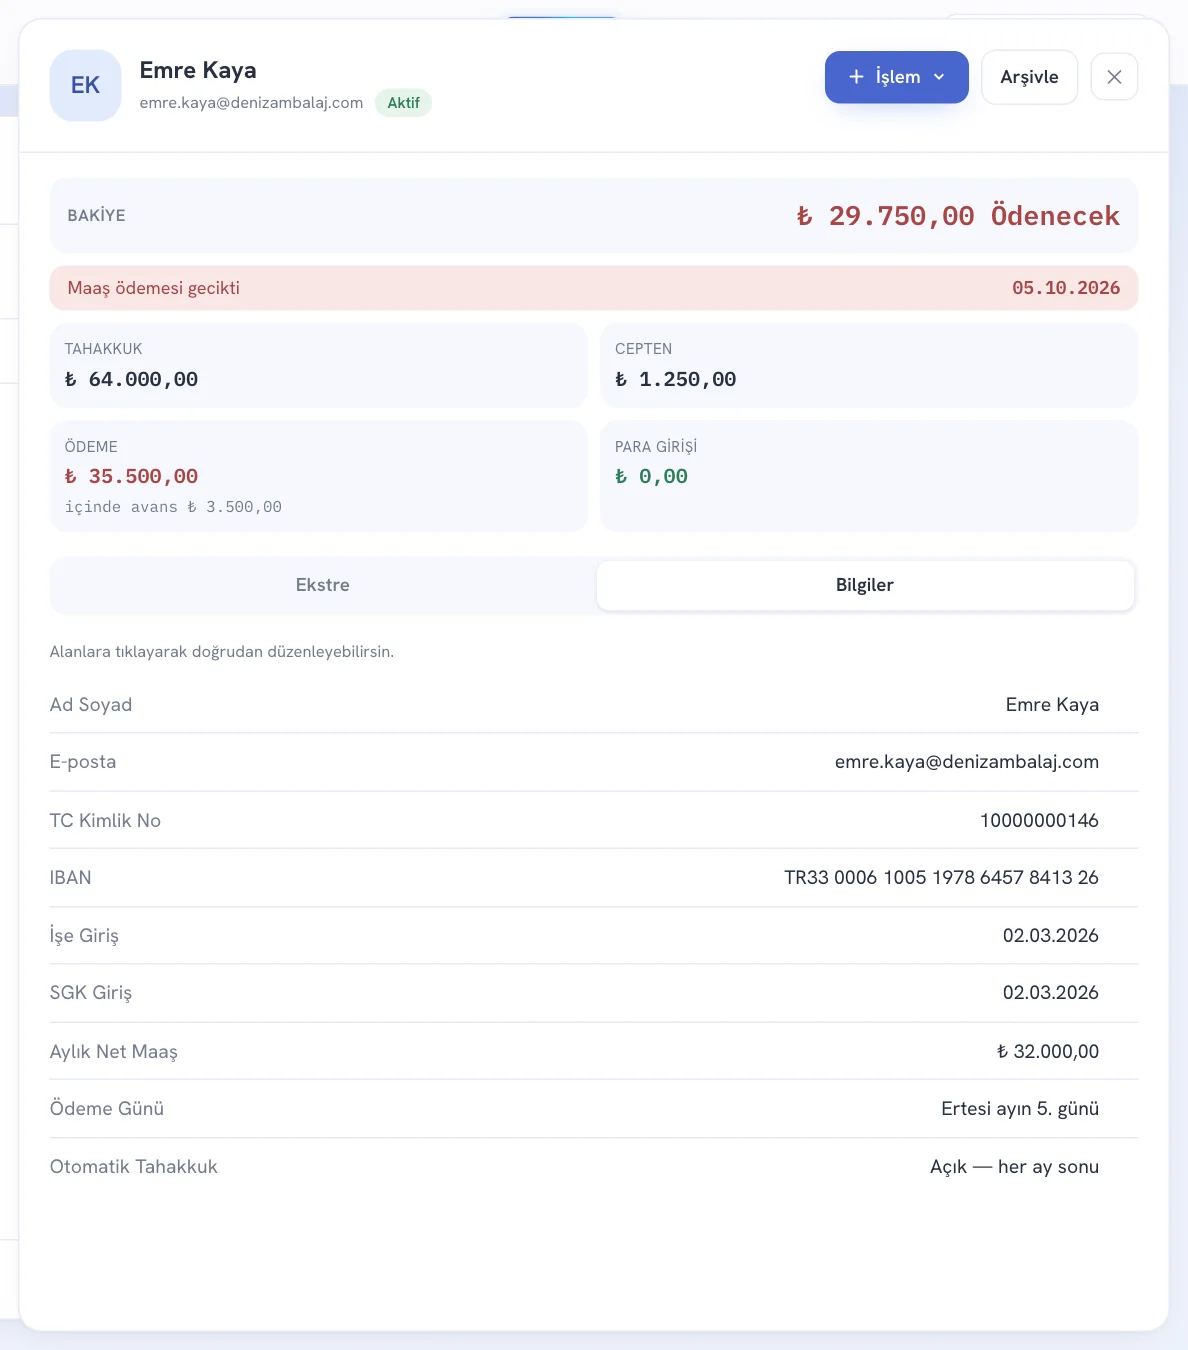Select the Cepten amount ₺ 1.250,00

675,380
